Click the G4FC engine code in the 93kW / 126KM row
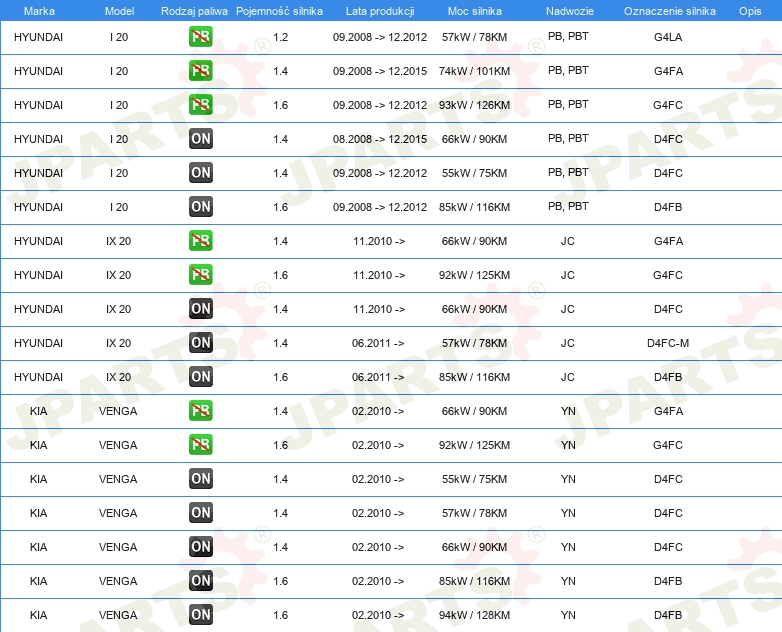Viewport: 782px width, 632px height. 668,105
